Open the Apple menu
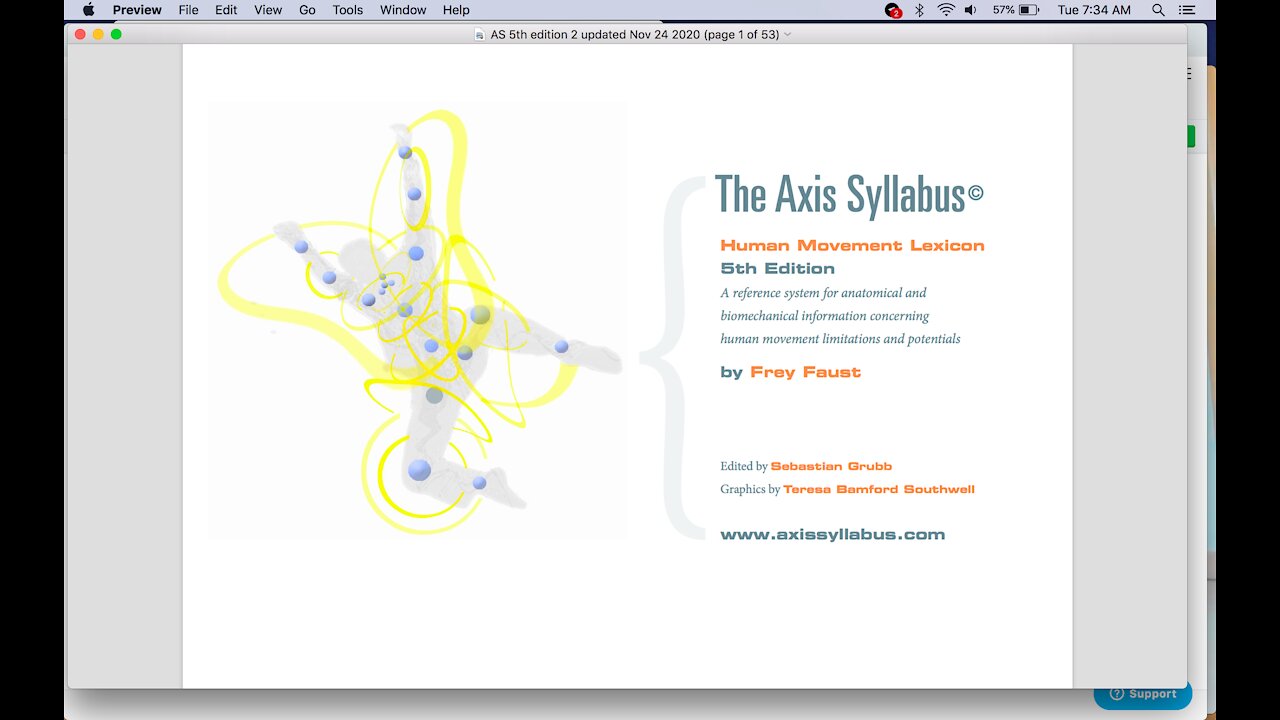This screenshot has width=1280, height=720. click(x=88, y=10)
